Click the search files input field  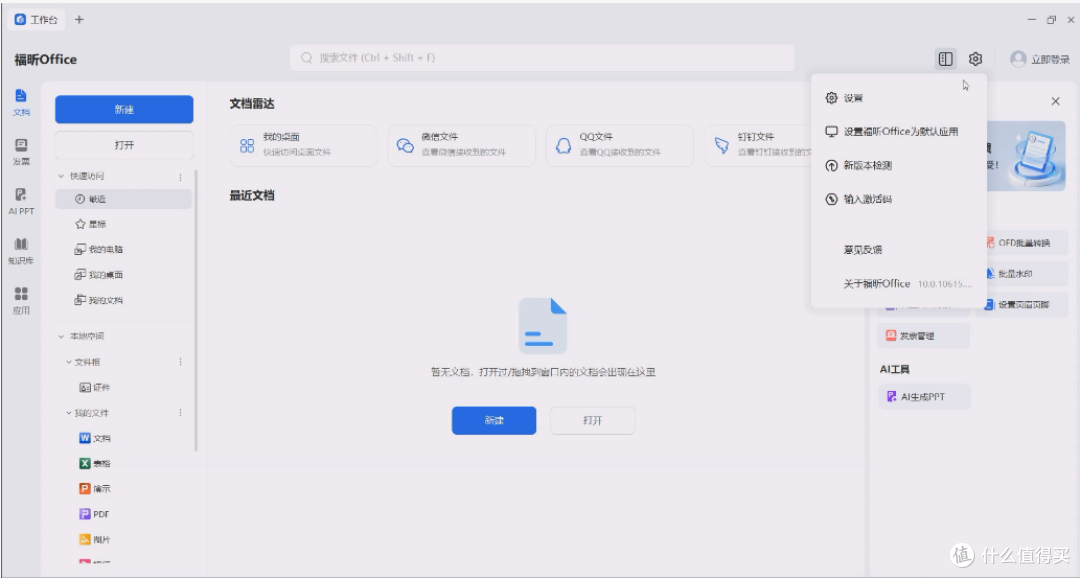coord(542,58)
